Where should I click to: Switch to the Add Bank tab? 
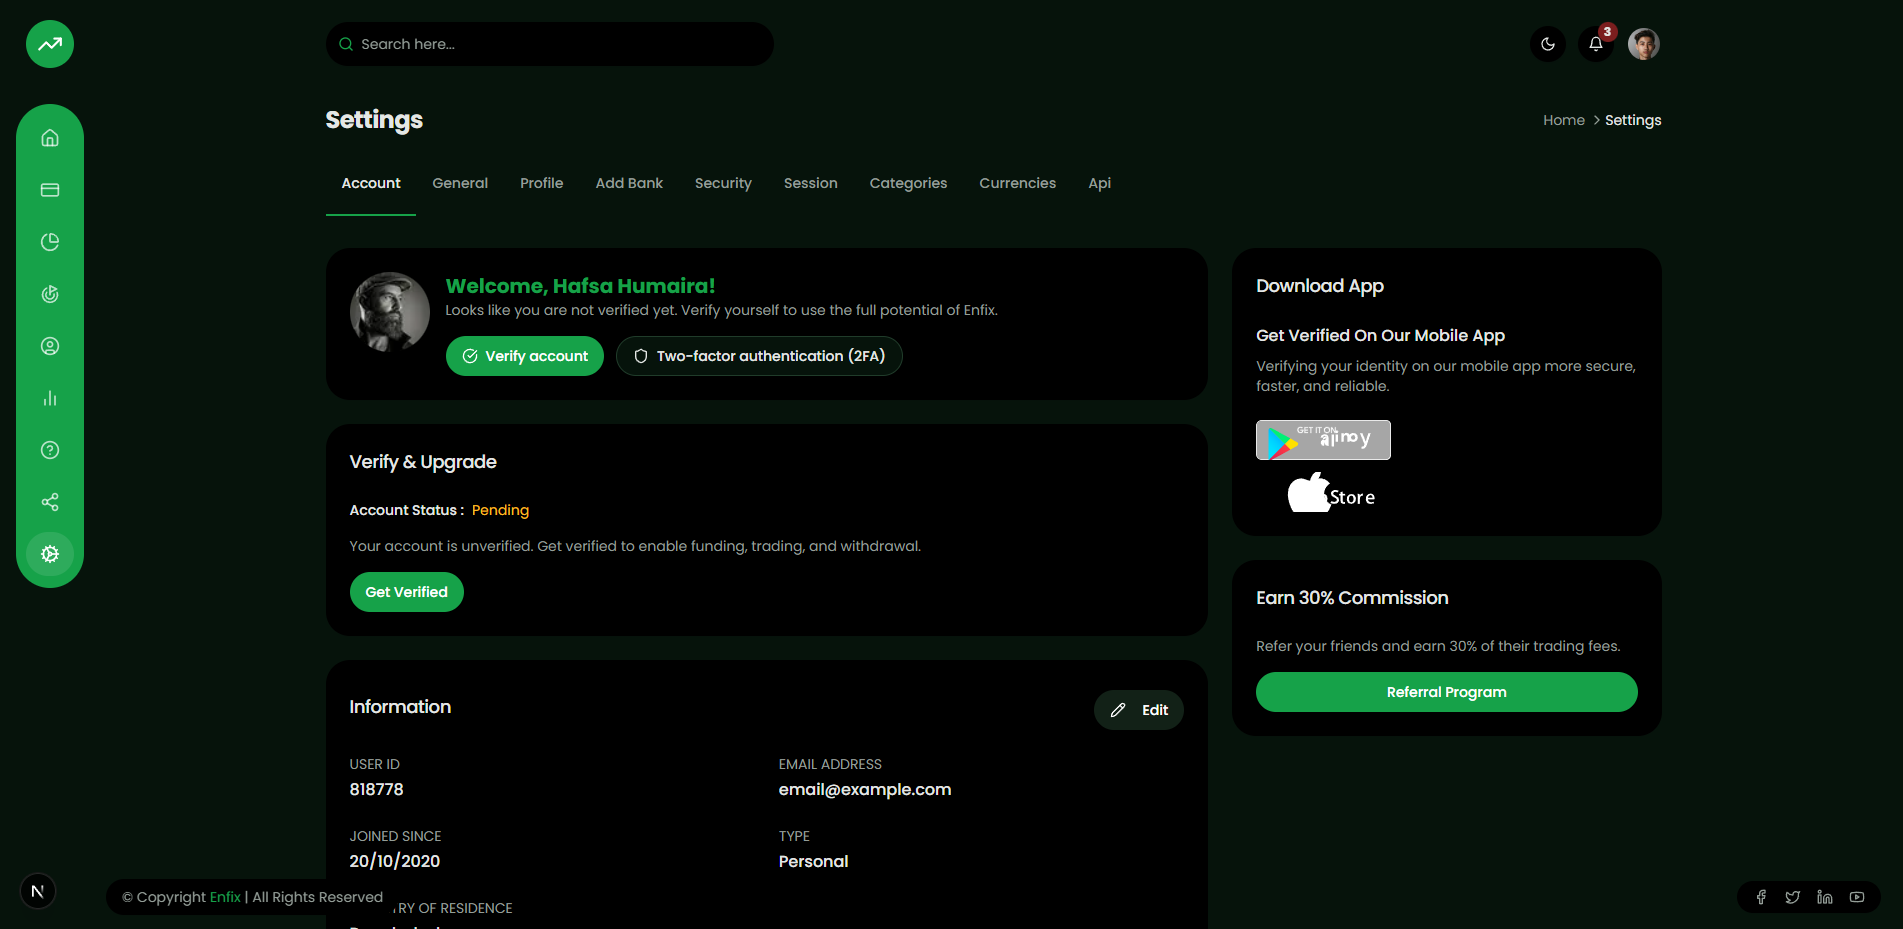[629, 184]
